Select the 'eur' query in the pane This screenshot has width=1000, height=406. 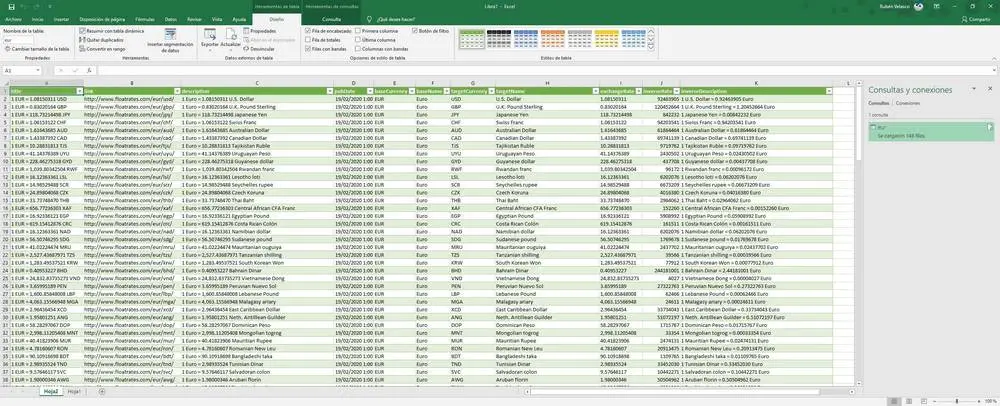tap(930, 131)
